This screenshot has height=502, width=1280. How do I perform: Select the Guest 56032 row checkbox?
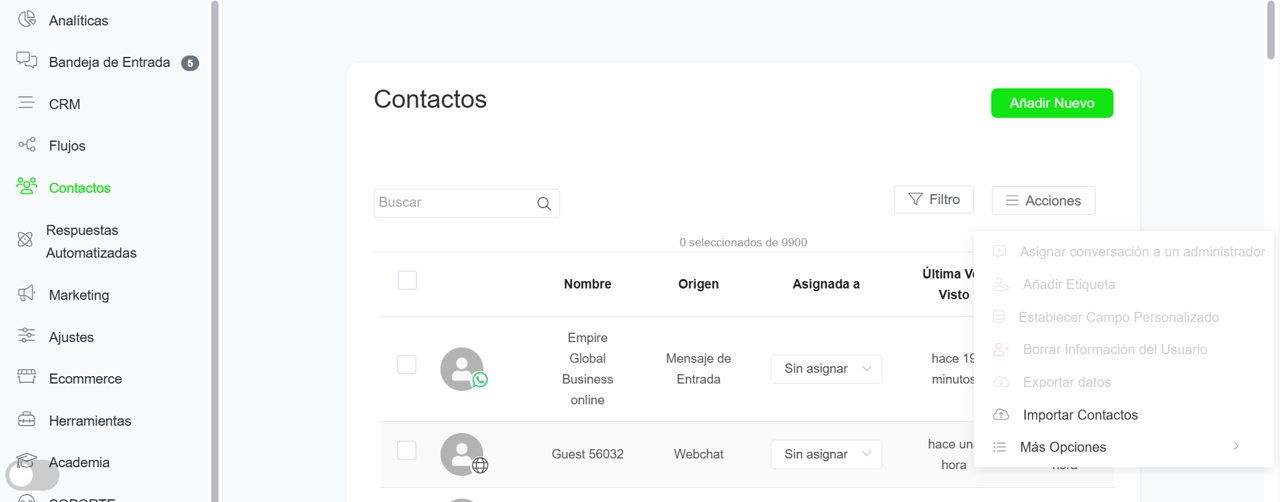tap(407, 451)
